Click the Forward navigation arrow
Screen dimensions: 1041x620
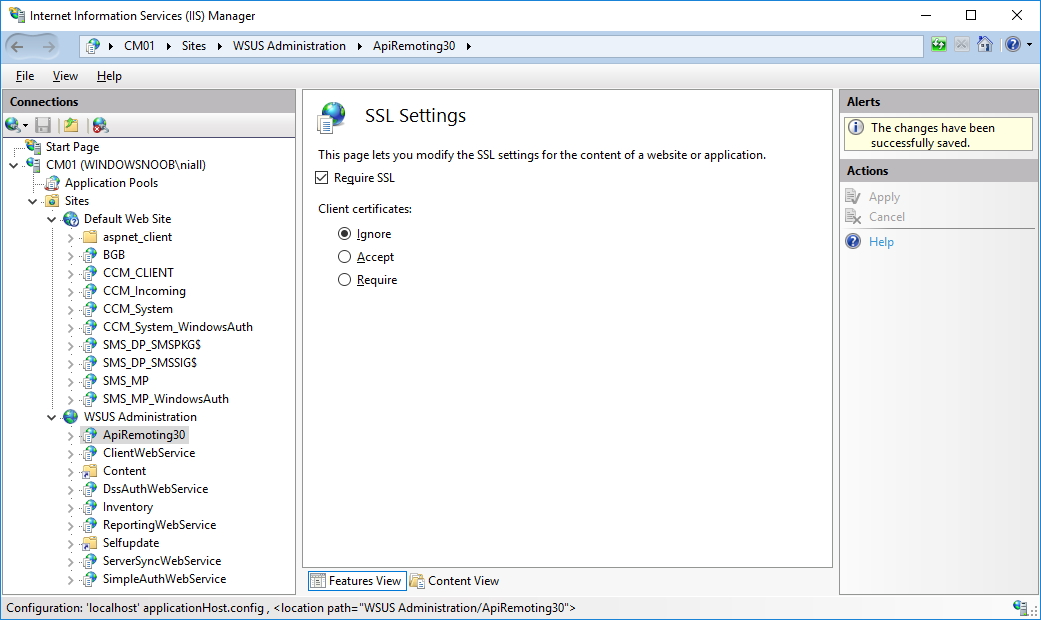click(48, 46)
